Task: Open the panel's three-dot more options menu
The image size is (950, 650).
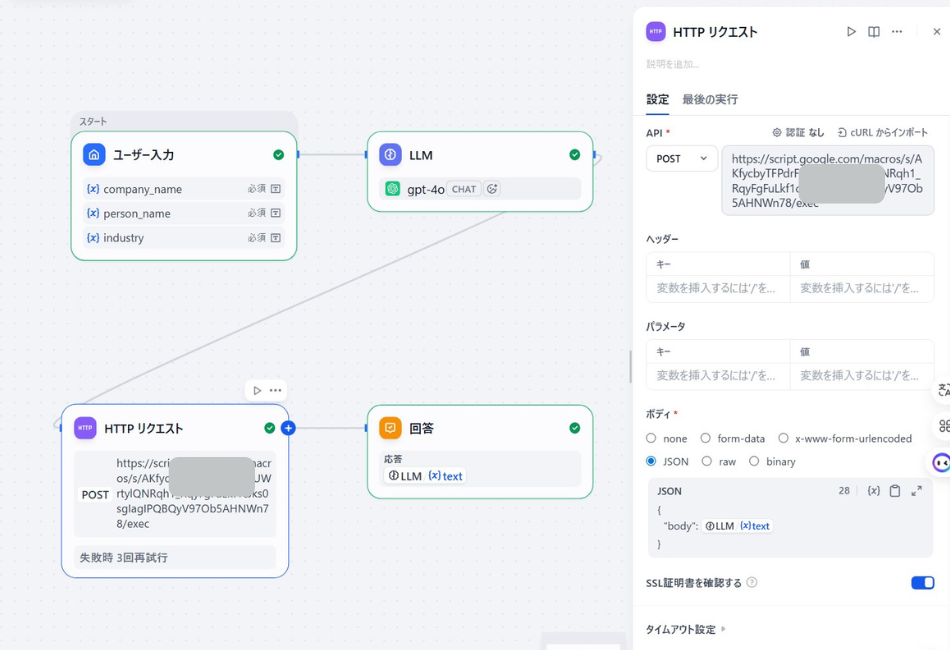Action: click(897, 32)
